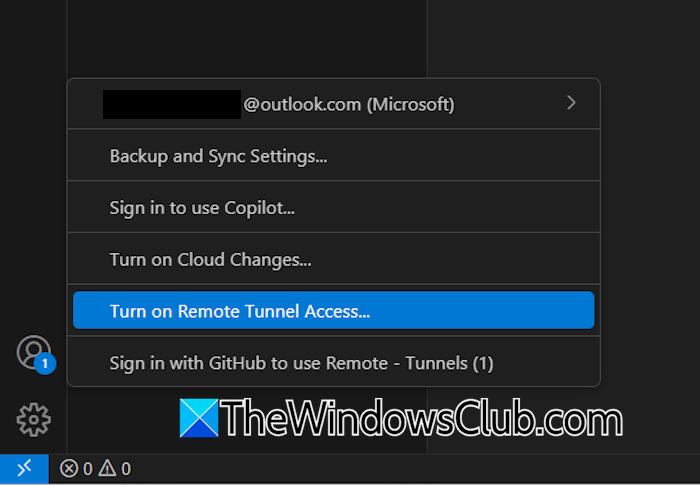Screen dimensions: 700x485
Task: Enable Turn on Remote Tunnel Access
Action: pyautogui.click(x=240, y=311)
